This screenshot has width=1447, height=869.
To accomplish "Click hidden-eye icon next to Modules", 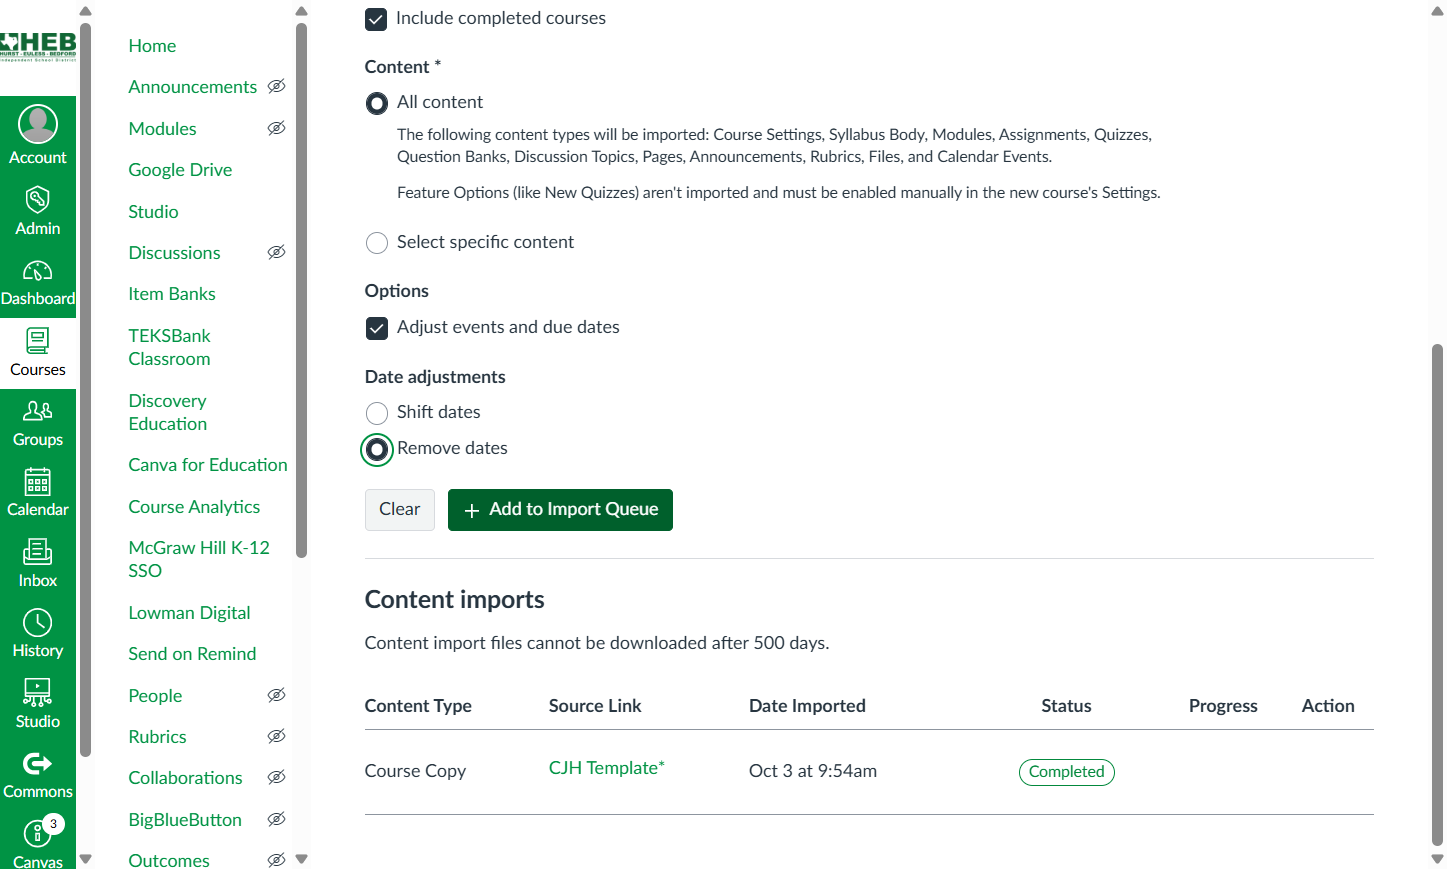I will pos(277,128).
